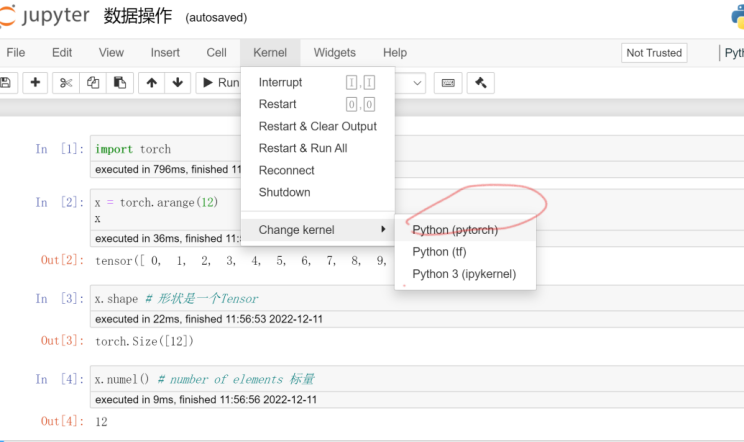The height and width of the screenshot is (442, 744).
Task: Click the hammer toolbar icon
Action: (x=481, y=83)
